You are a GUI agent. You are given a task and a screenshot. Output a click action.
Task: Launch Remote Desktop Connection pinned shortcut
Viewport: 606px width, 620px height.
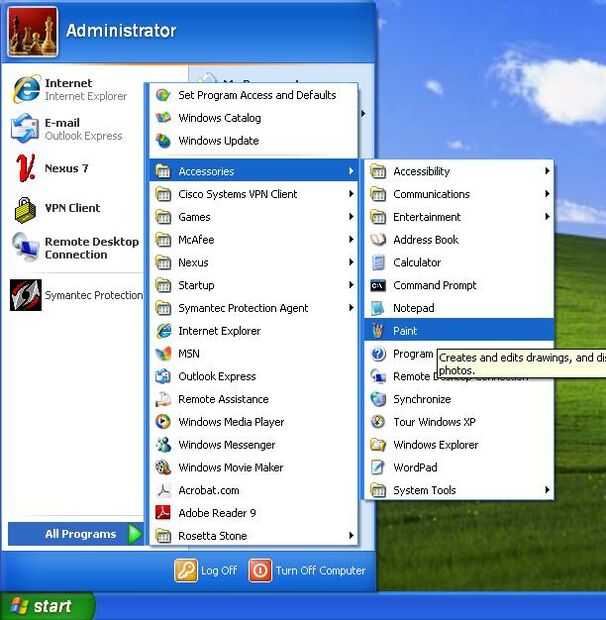pos(75,248)
